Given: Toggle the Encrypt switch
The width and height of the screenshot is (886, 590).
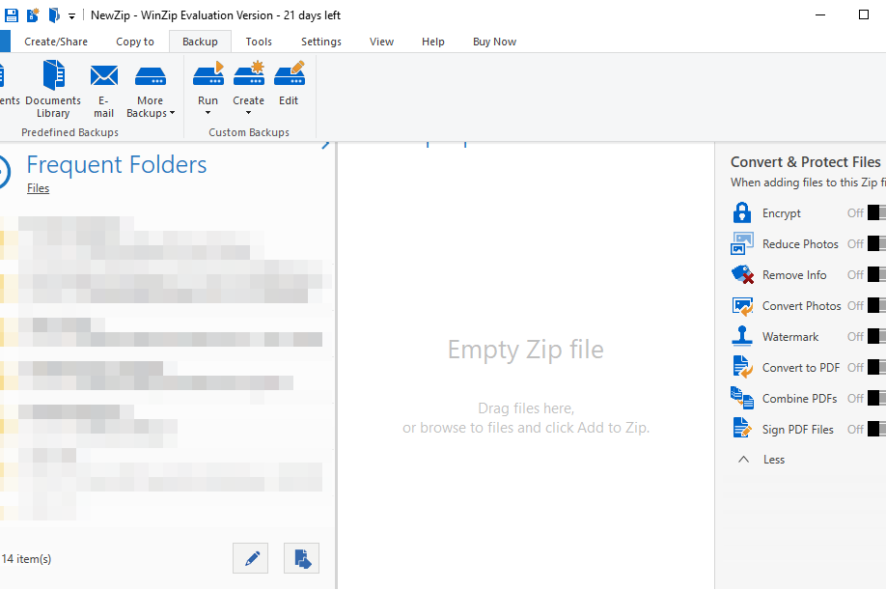Looking at the screenshot, I should coord(876,213).
